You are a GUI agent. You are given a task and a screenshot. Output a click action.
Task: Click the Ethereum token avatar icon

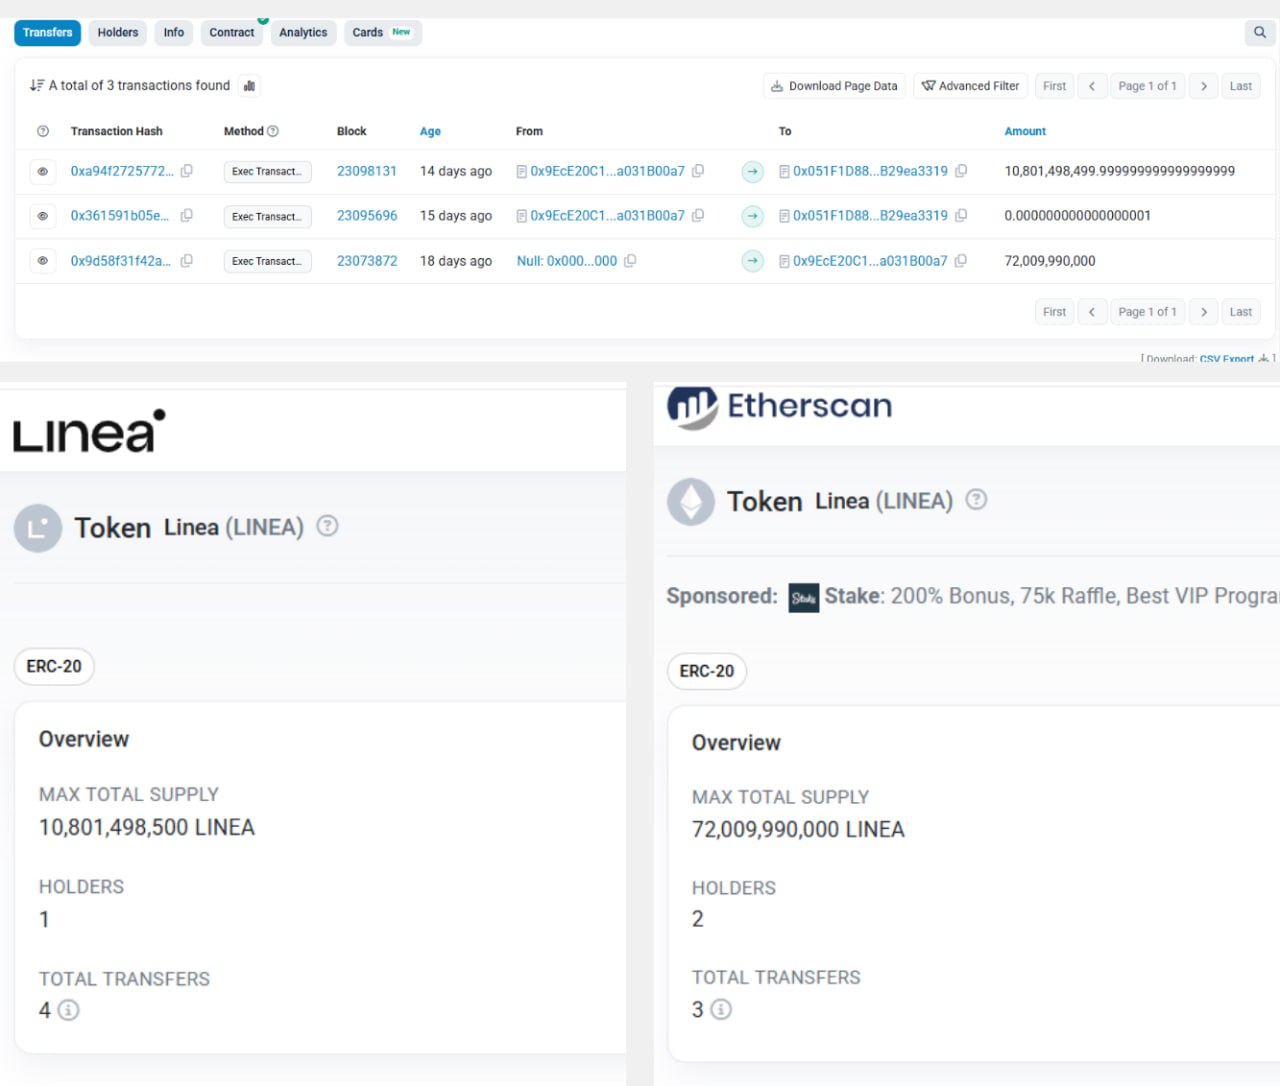click(691, 502)
